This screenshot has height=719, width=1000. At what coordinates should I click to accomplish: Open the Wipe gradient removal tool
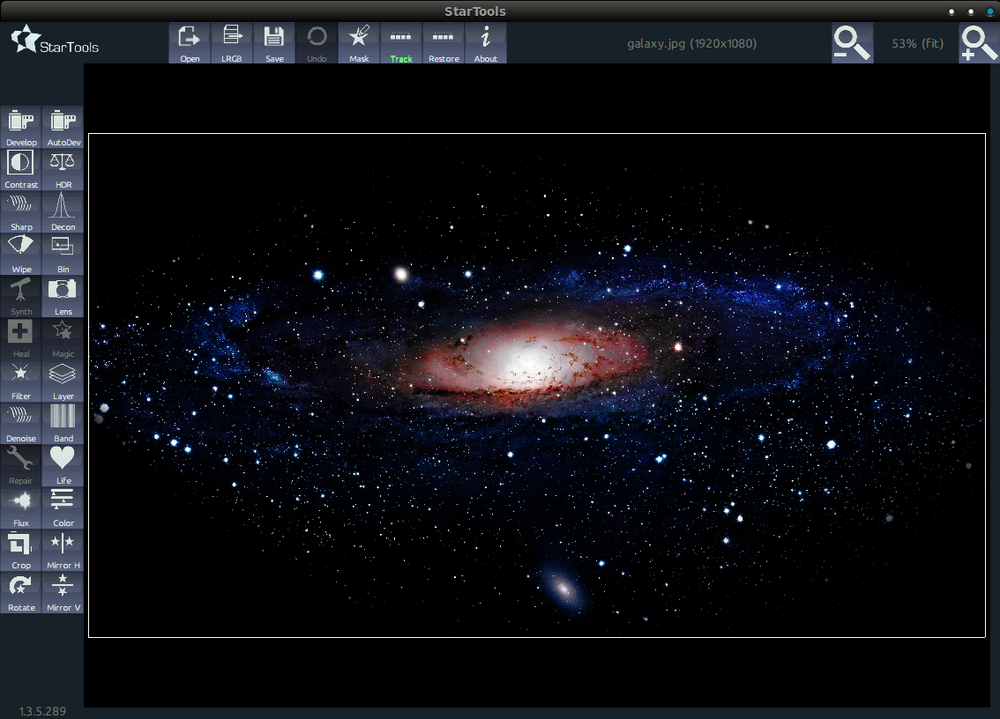[20, 251]
